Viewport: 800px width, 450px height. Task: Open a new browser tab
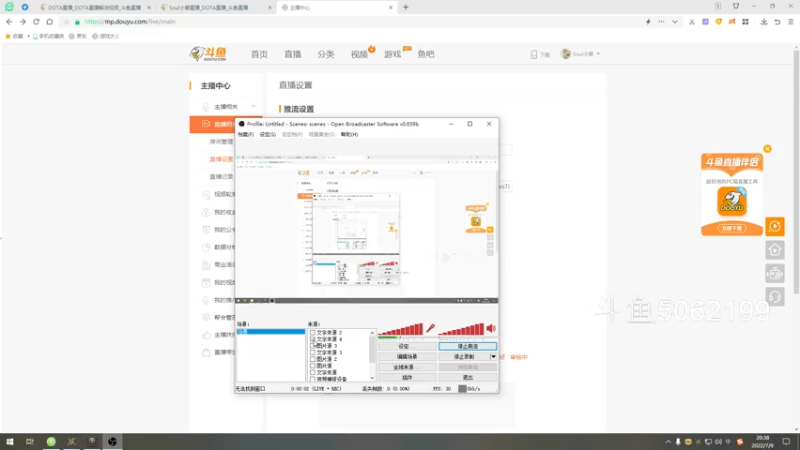406,7
